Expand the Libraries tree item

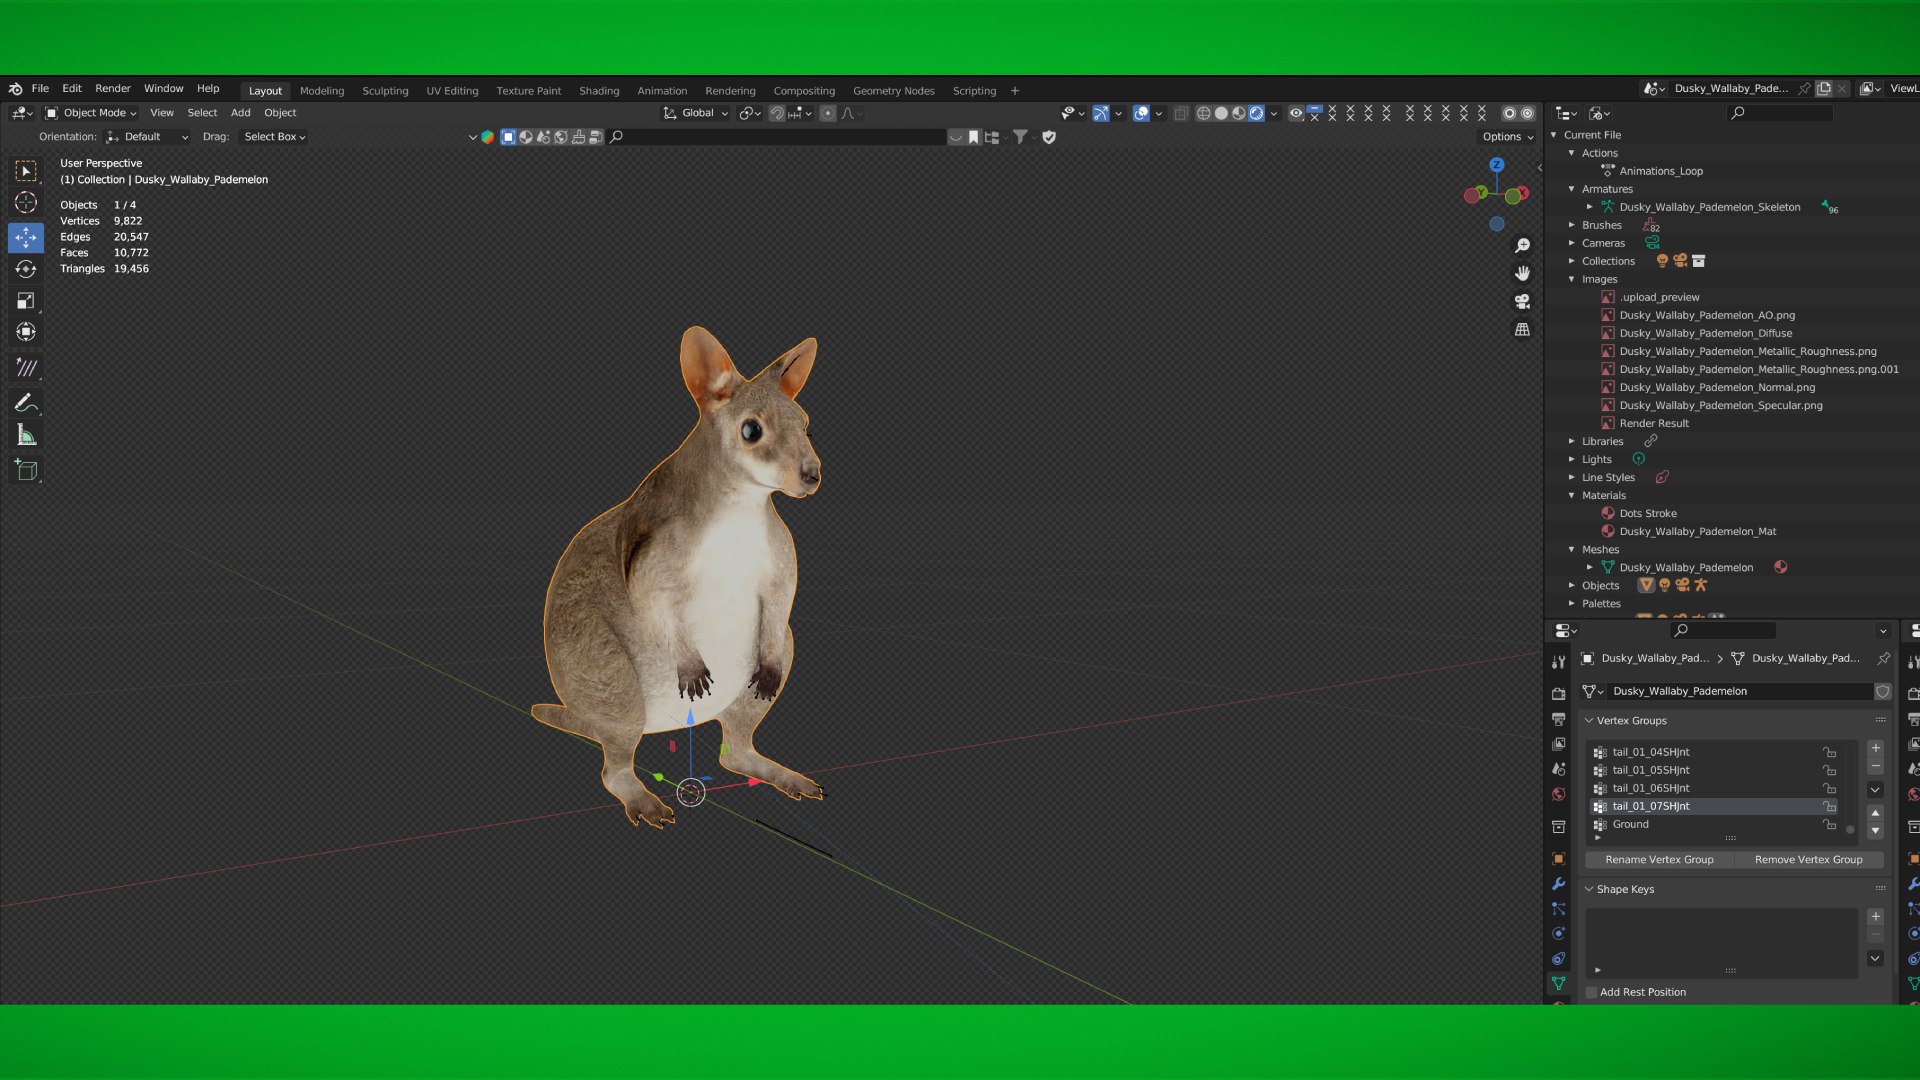point(1572,441)
